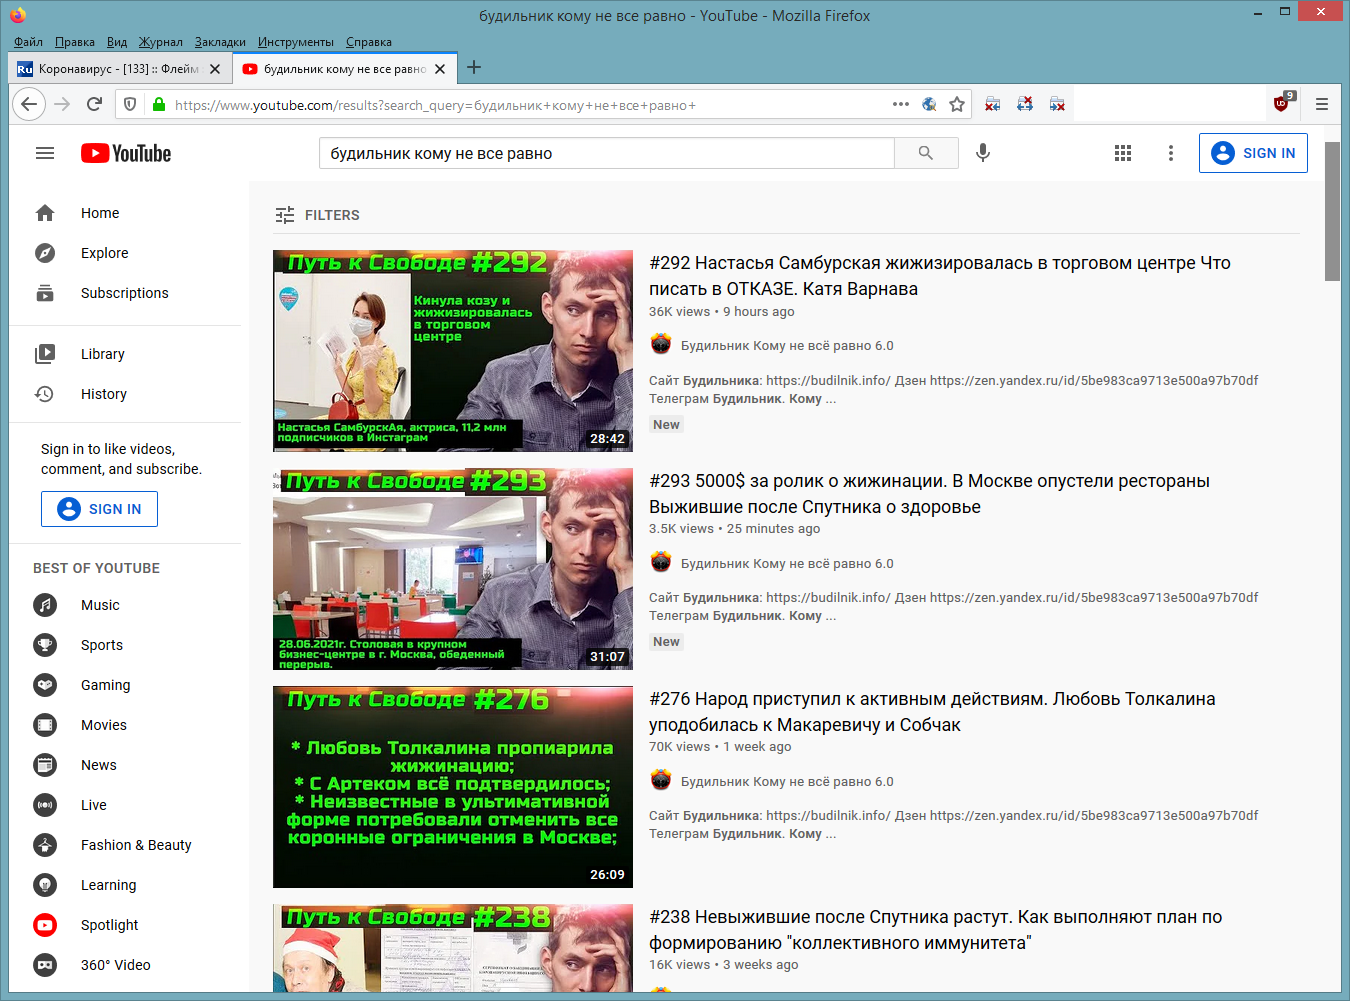This screenshot has width=1350, height=1001.
Task: Start voice search with the microphone icon
Action: [983, 153]
